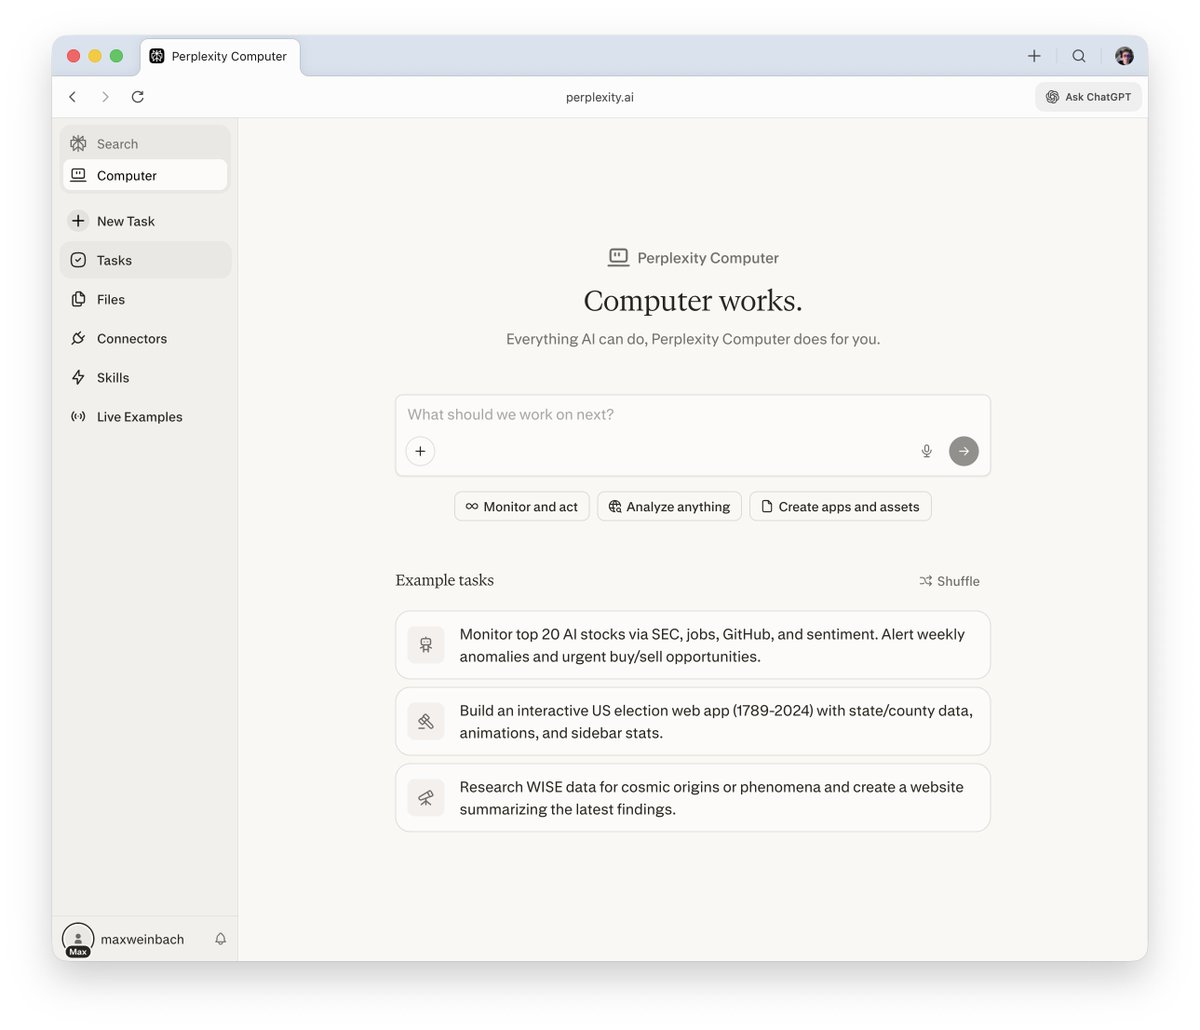Click the gavel icon on election example

426,721
